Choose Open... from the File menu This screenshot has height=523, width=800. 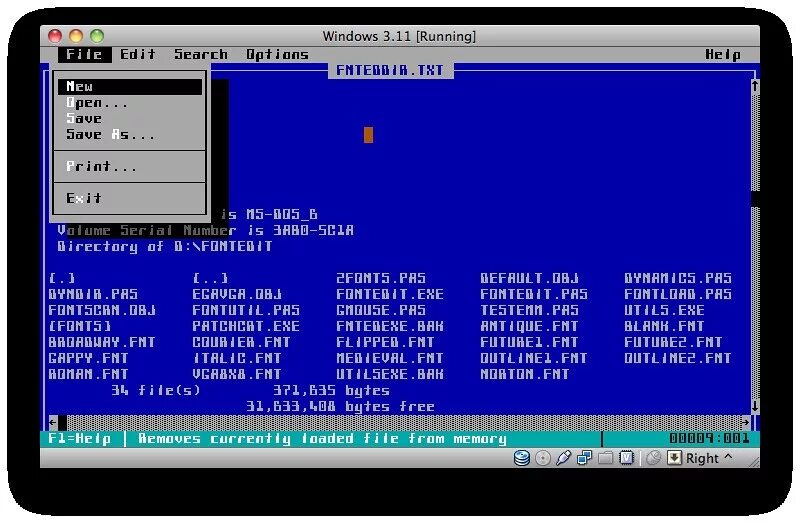point(130,103)
